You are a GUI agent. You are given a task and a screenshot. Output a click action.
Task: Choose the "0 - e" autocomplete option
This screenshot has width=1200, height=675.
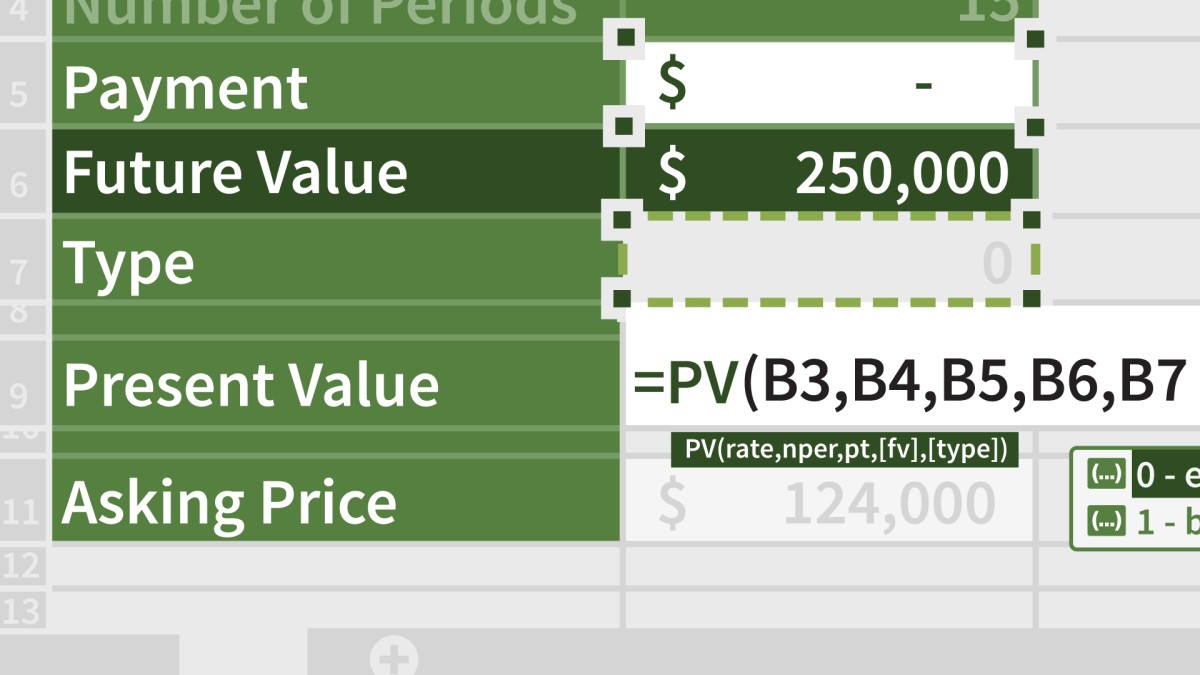coord(1166,476)
